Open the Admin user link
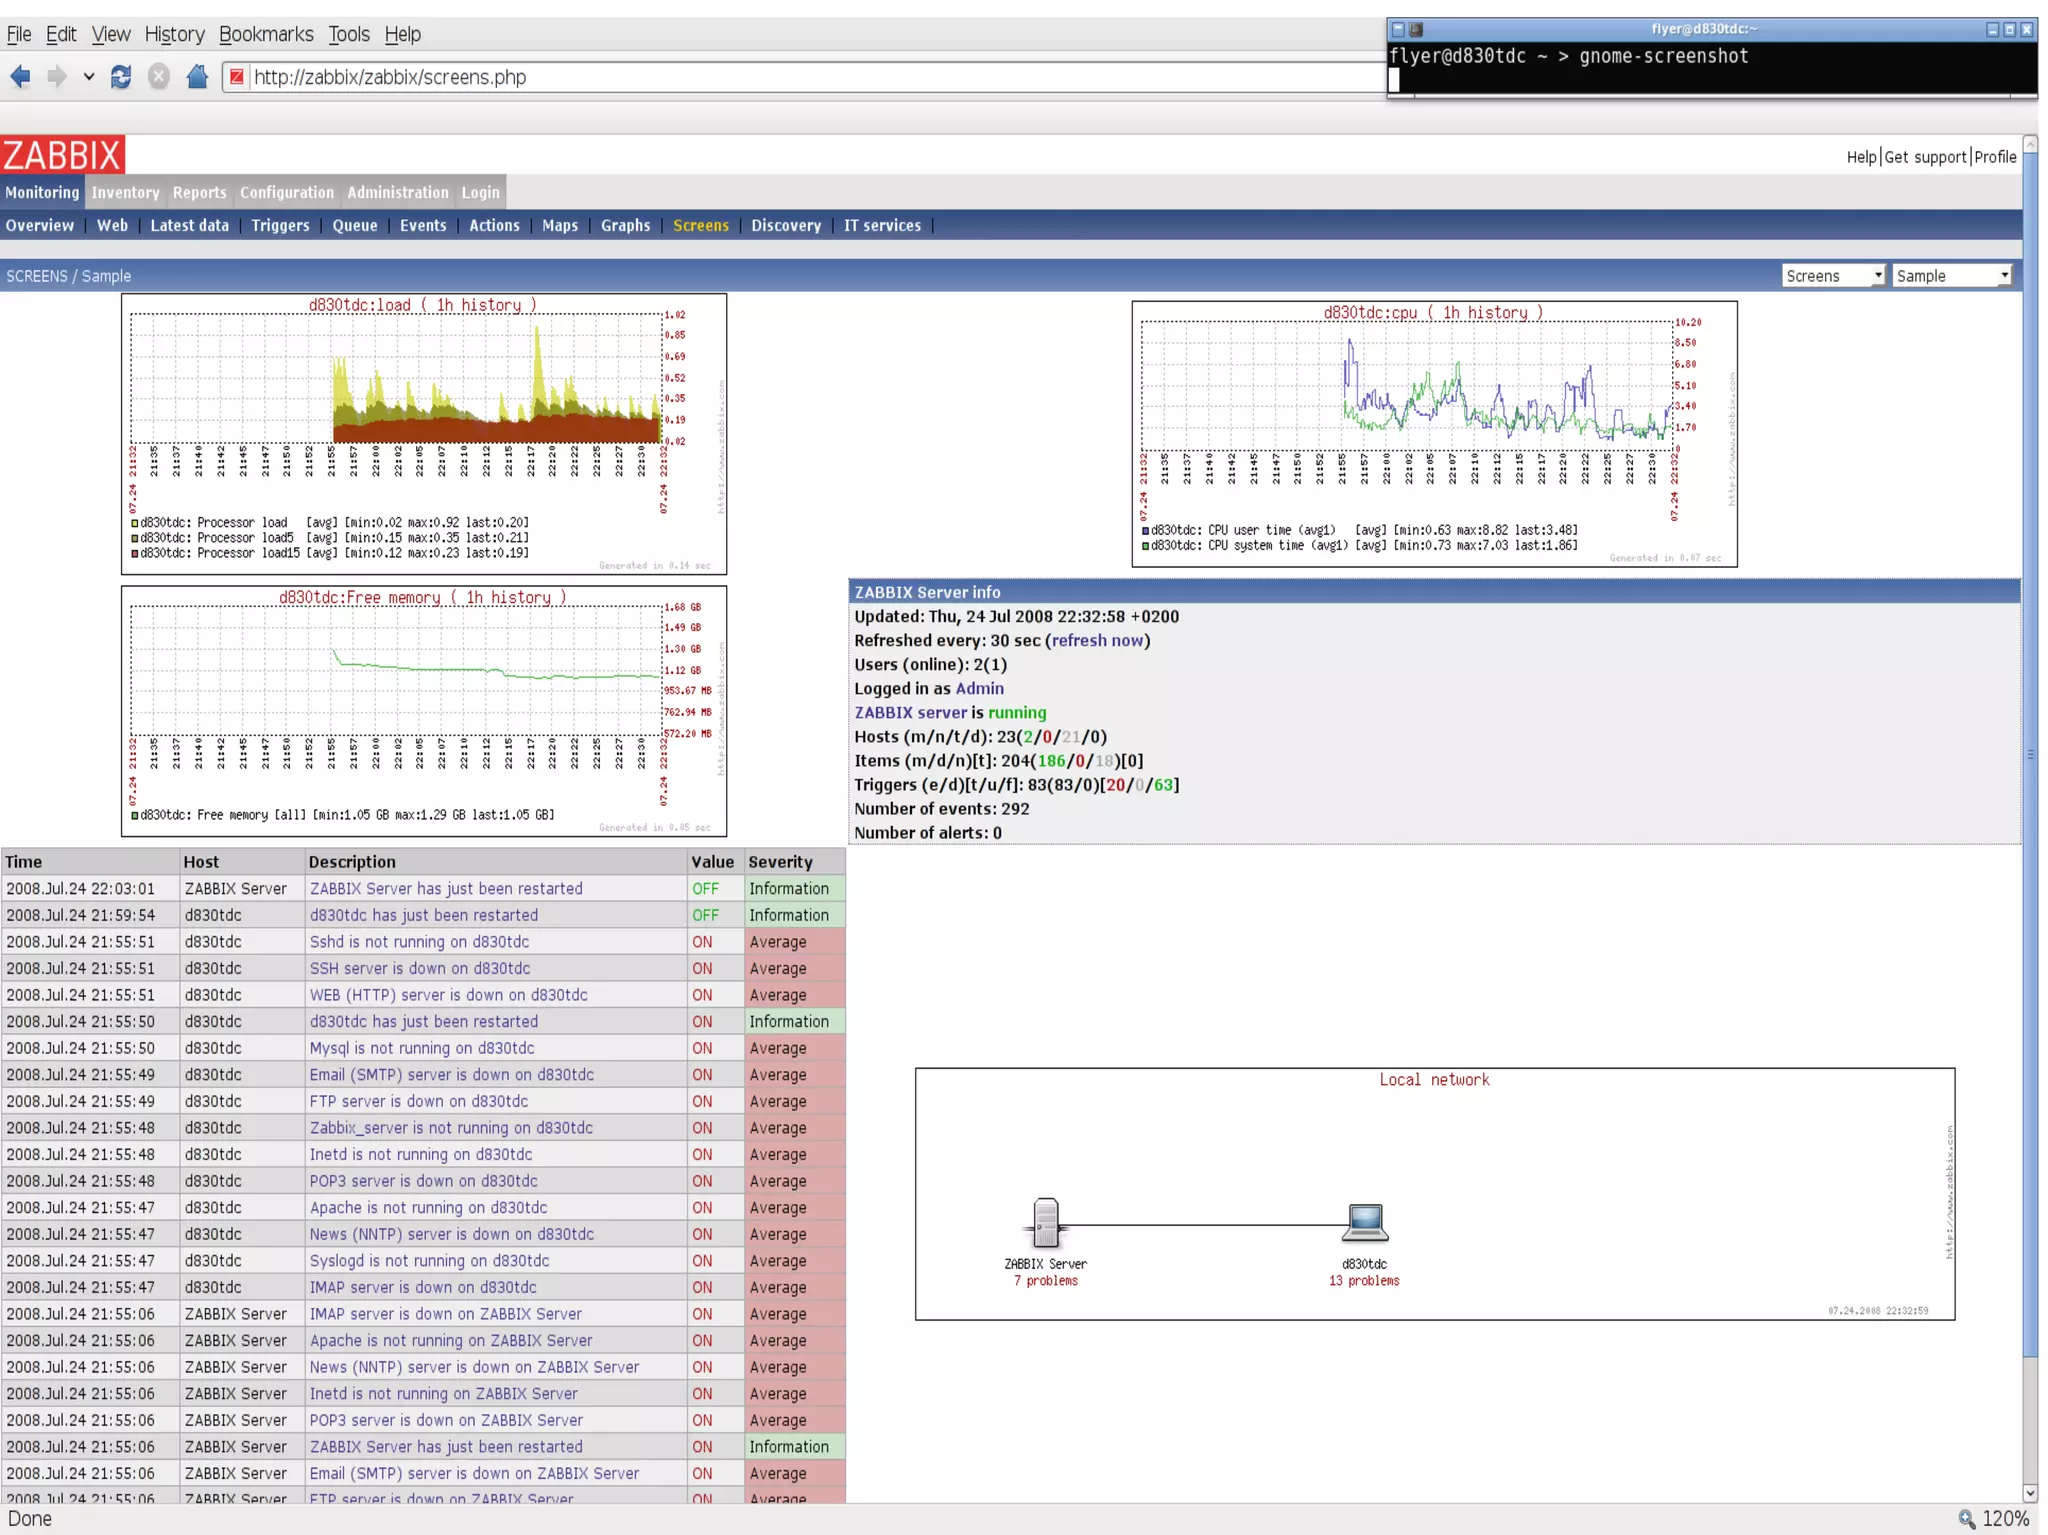 pos(979,689)
